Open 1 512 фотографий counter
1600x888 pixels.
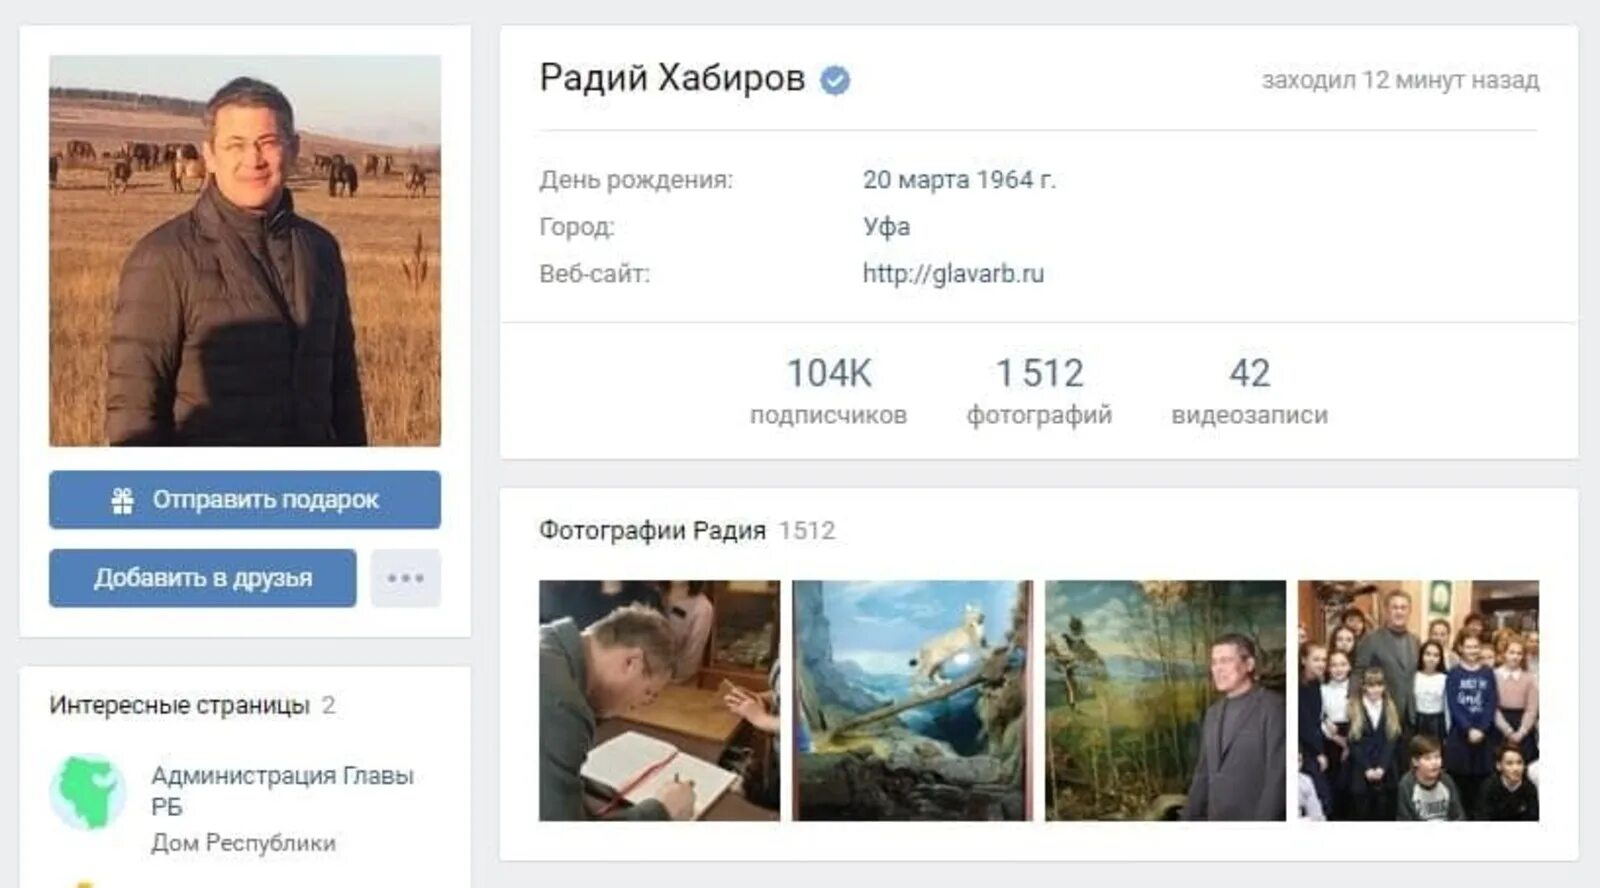coord(1039,391)
